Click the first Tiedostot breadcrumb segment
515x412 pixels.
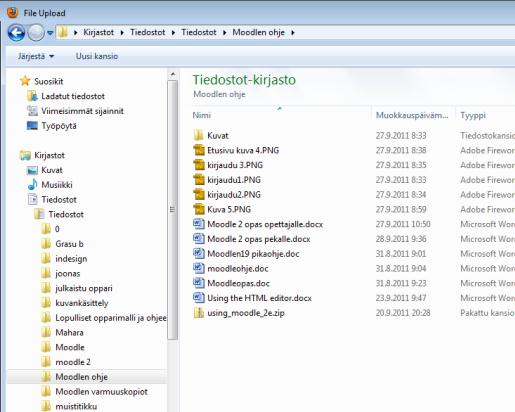148,32
